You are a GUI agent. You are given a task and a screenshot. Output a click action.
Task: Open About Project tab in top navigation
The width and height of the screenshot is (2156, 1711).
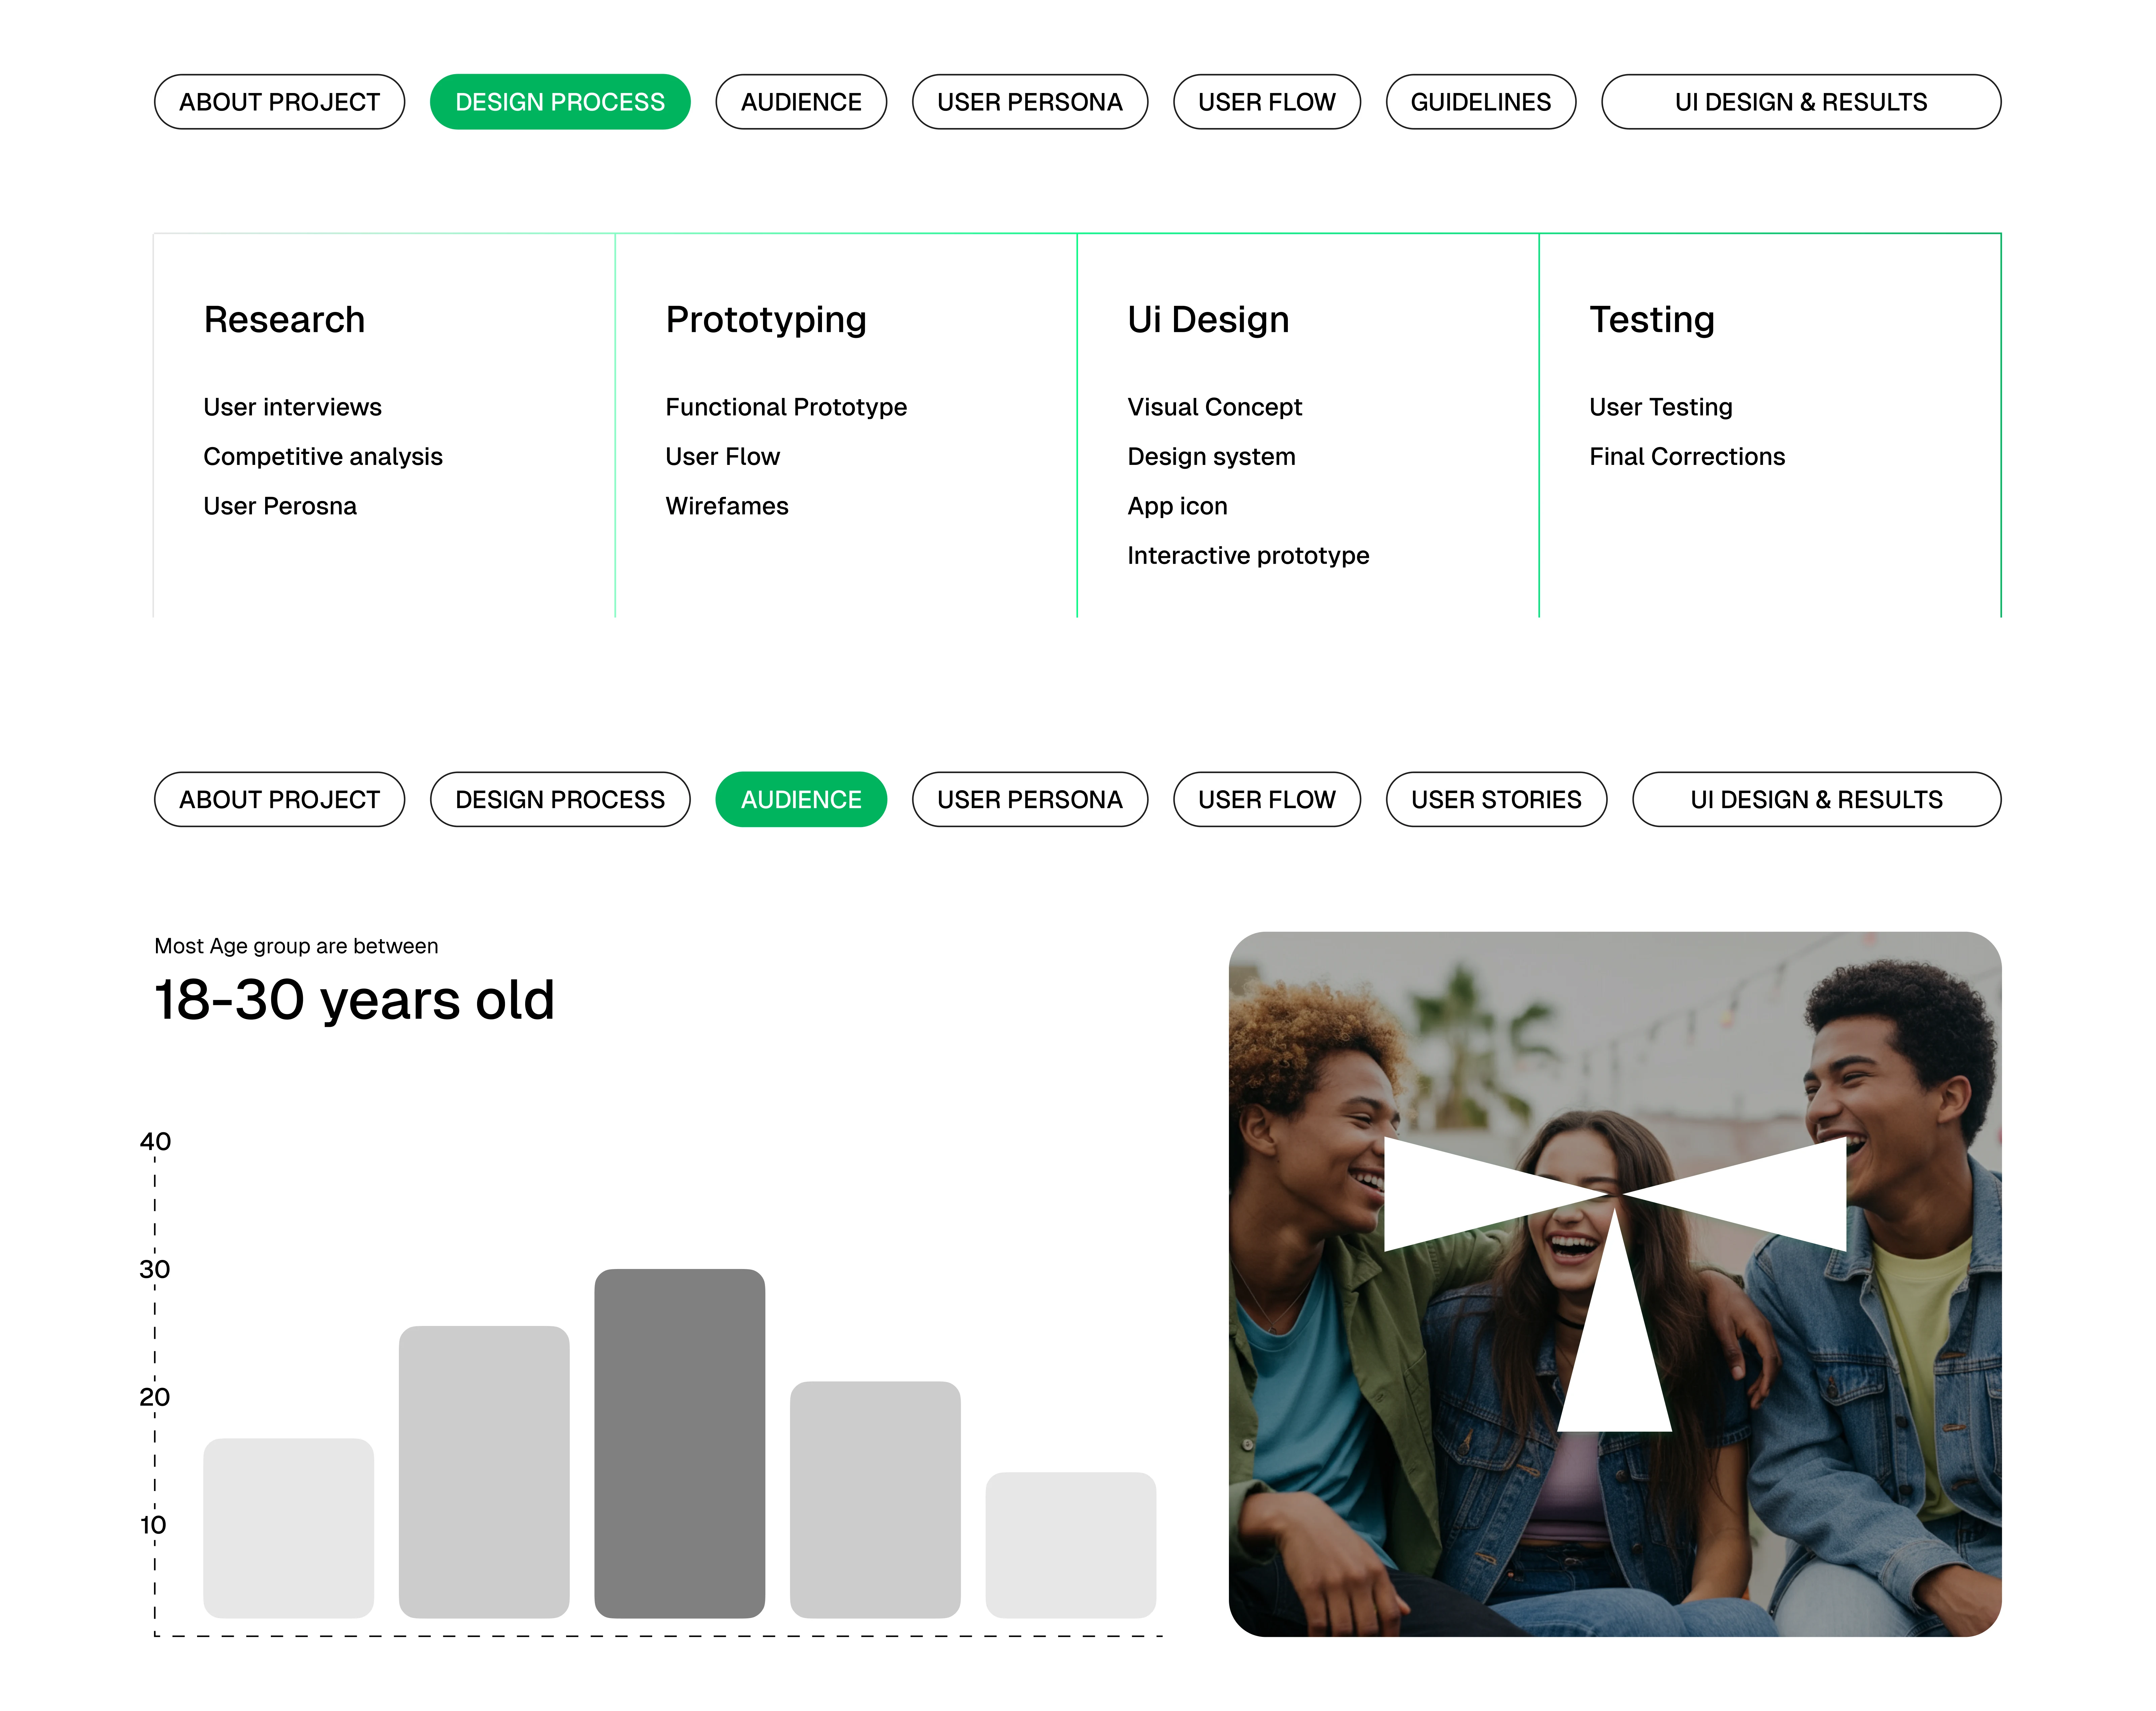pos(279,102)
